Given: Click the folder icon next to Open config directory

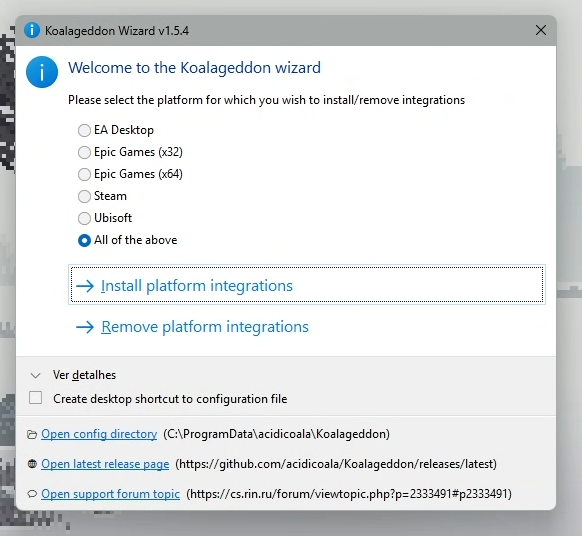Looking at the screenshot, I should tap(32, 434).
